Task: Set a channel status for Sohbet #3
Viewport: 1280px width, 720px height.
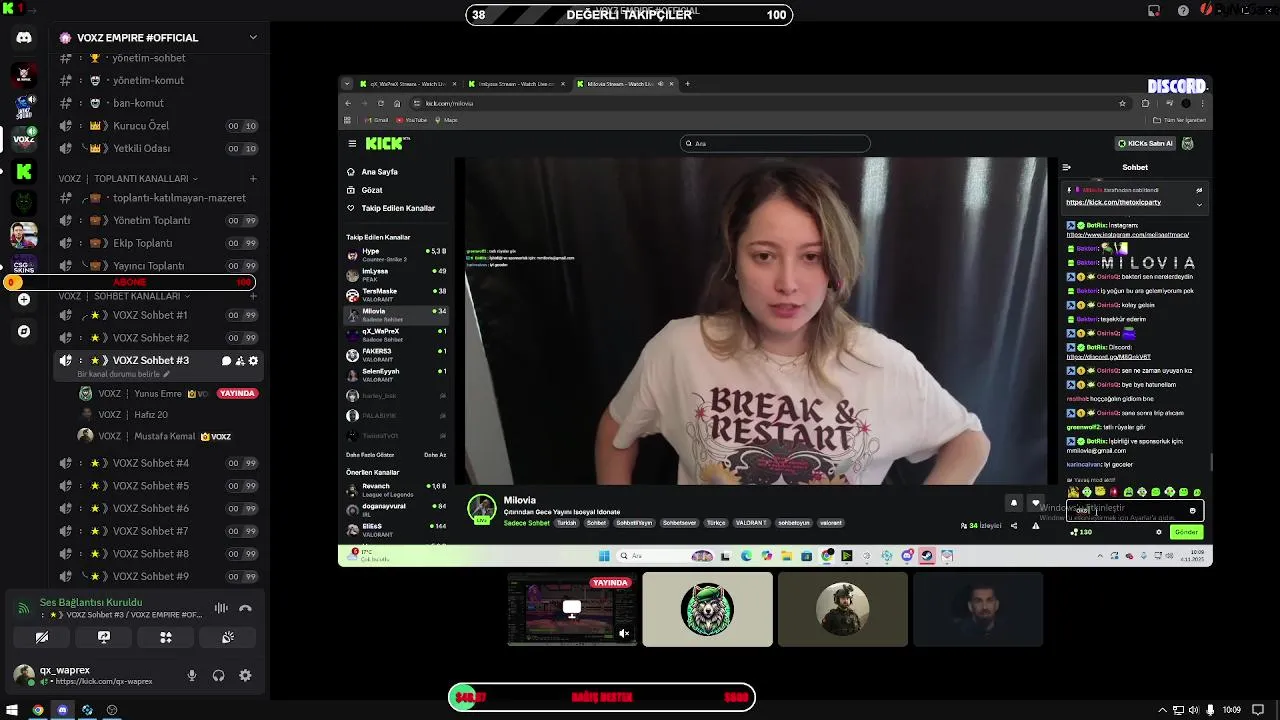Action: click(124, 374)
